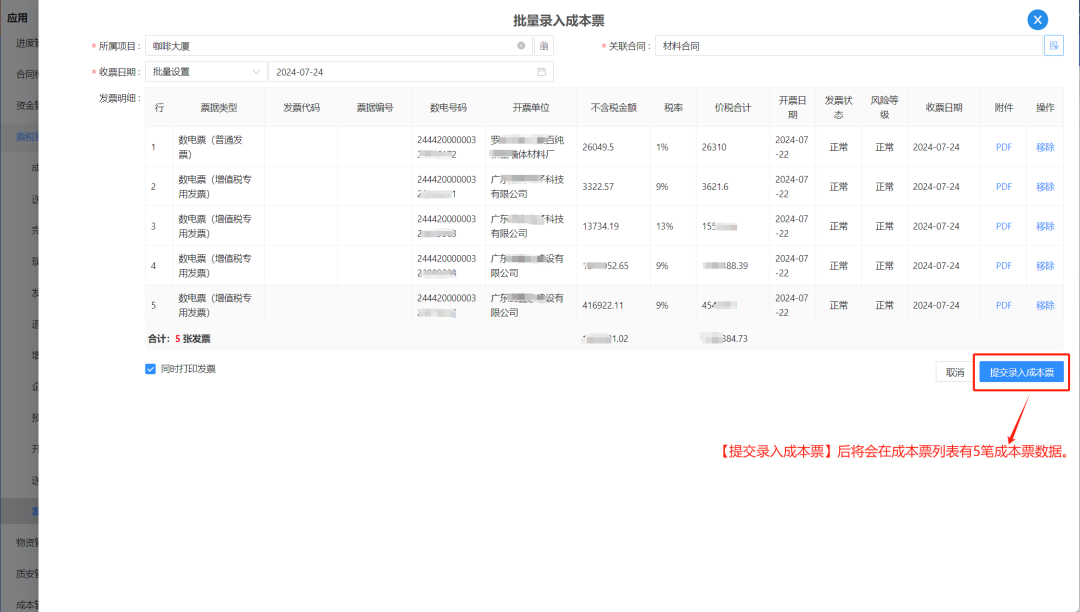Image resolution: width=1080 pixels, height=612 pixels.
Task: Open PDF attachment for row 3
Action: click(1003, 226)
